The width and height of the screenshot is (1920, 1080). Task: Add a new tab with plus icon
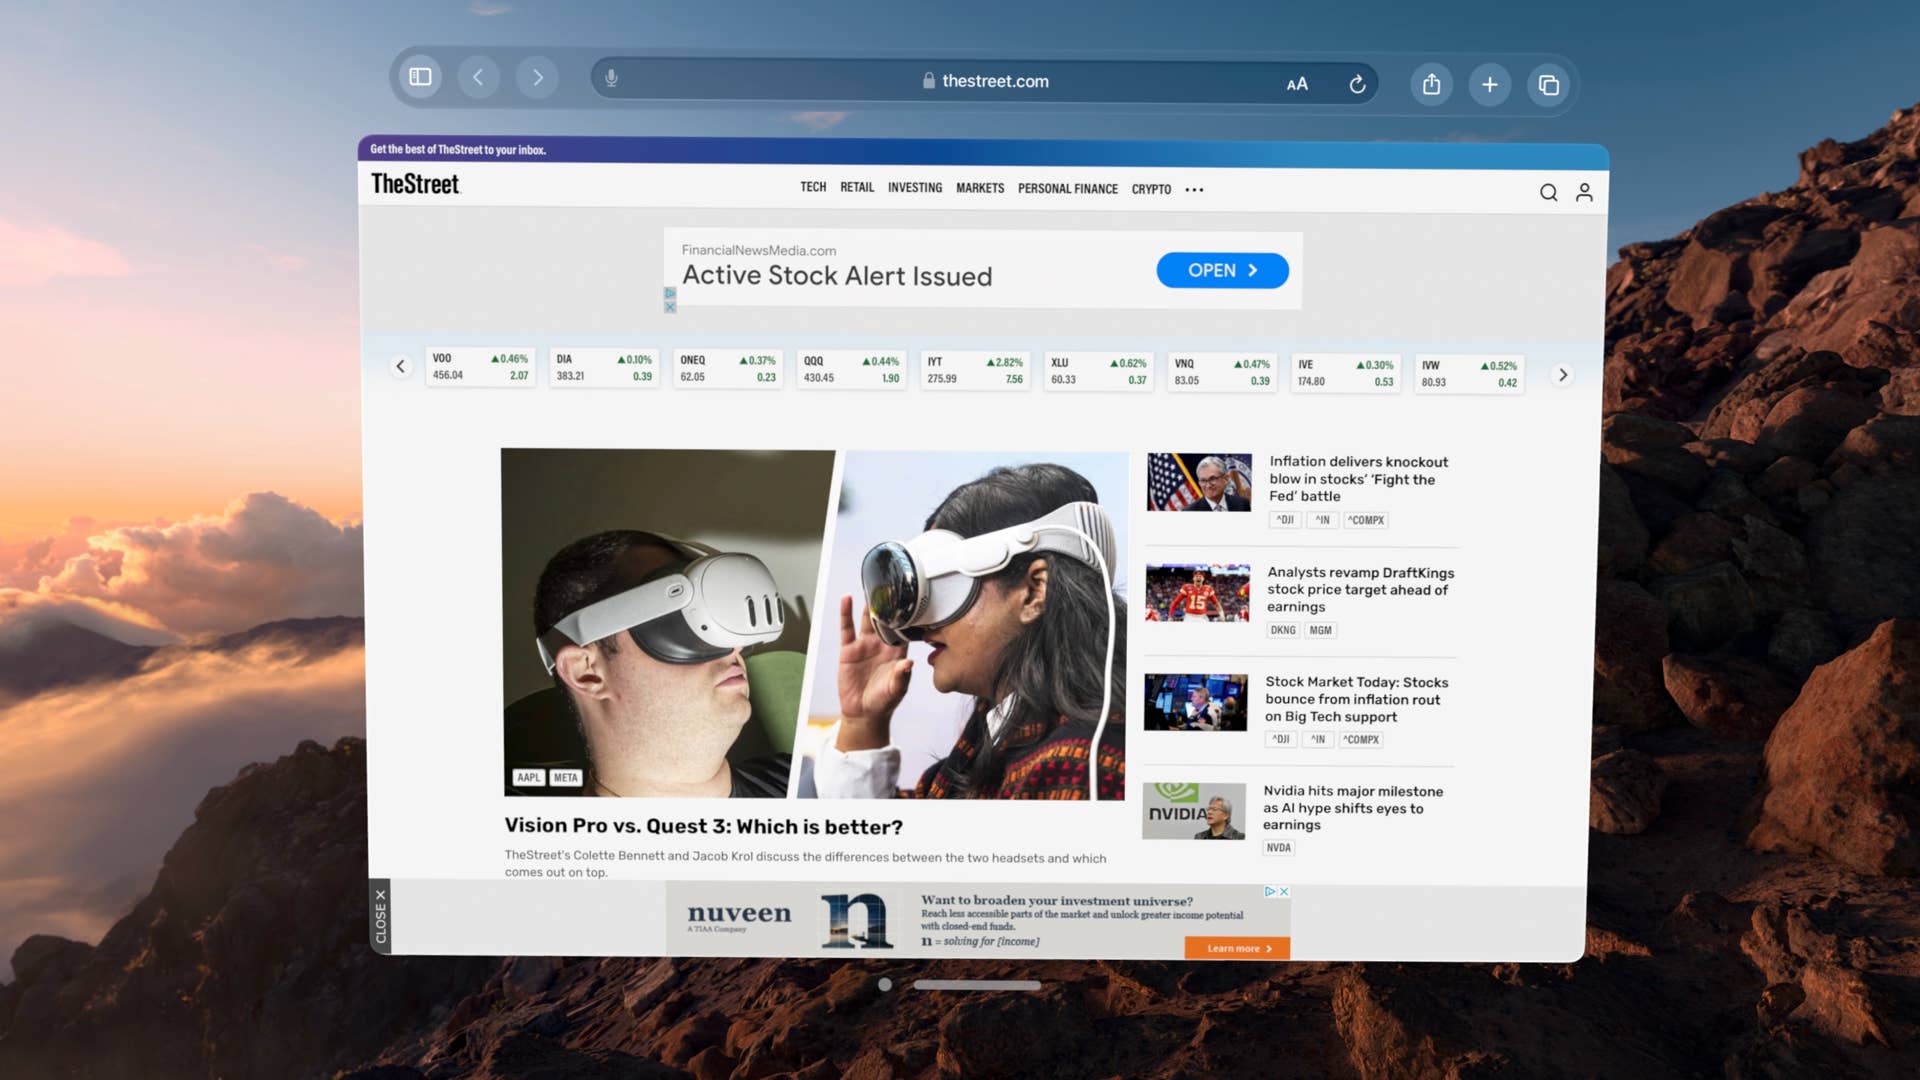[x=1490, y=84]
